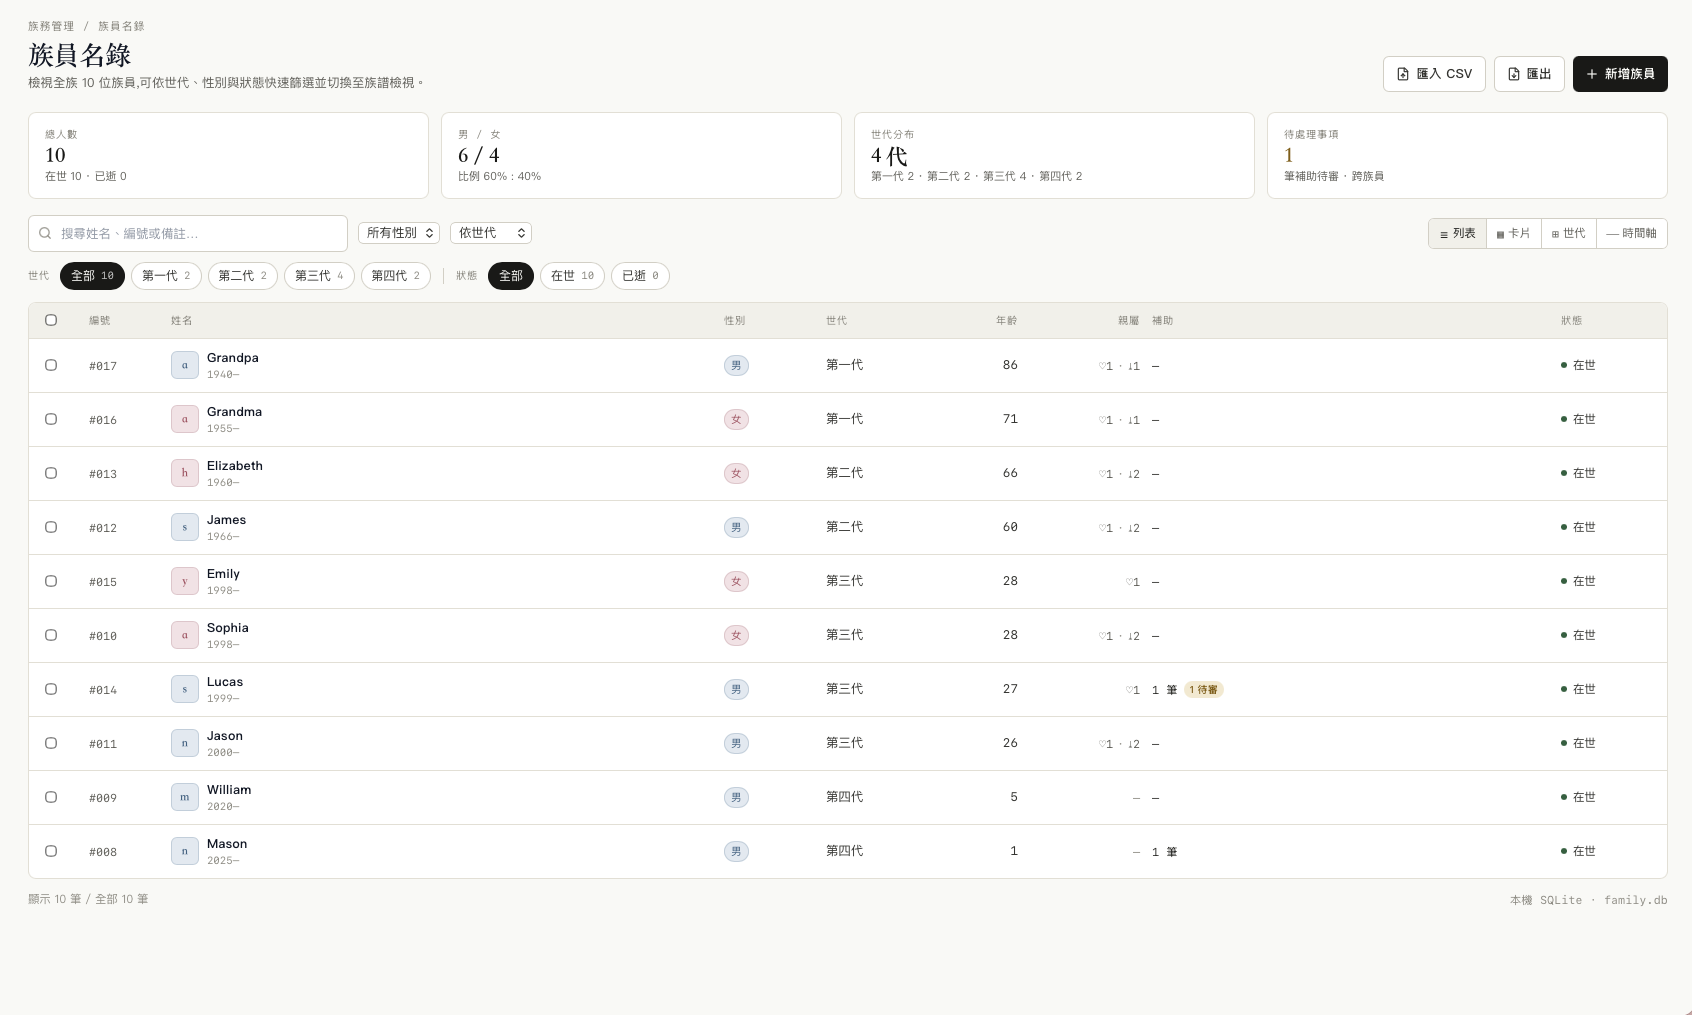Filter by 第二代 generation chip
Image resolution: width=1692 pixels, height=1015 pixels.
pyautogui.click(x=243, y=276)
